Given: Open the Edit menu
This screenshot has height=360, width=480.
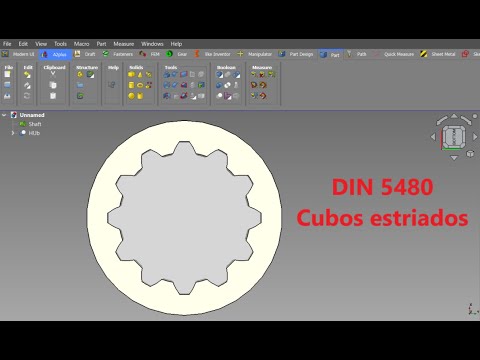Looking at the screenshot, I should click(23, 44).
